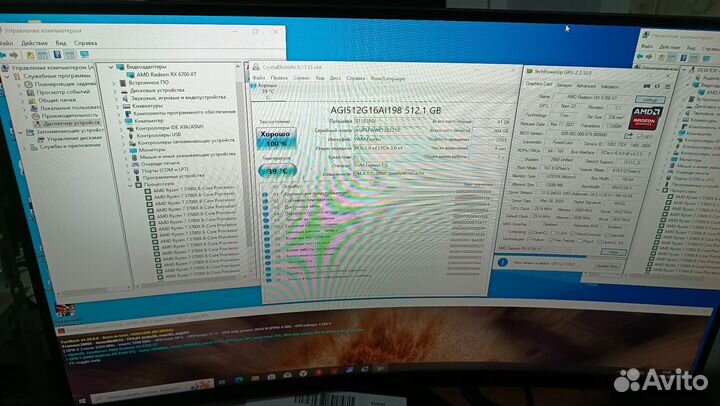720x406 pixels.
Task: Expand the Дисковые устройства device category
Action: pos(116,91)
